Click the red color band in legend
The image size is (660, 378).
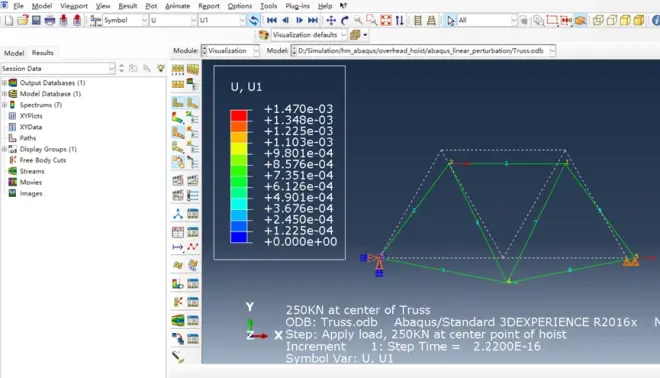click(239, 115)
